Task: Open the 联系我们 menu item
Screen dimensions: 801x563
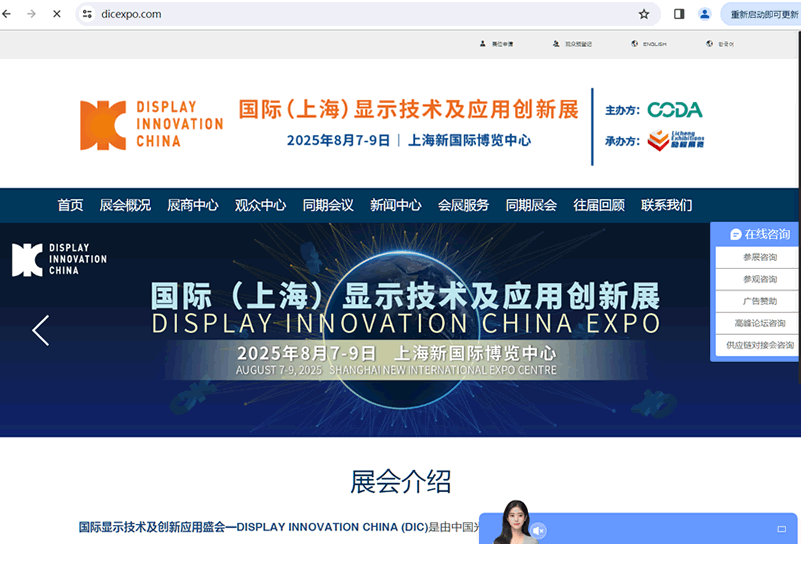Action: click(667, 205)
